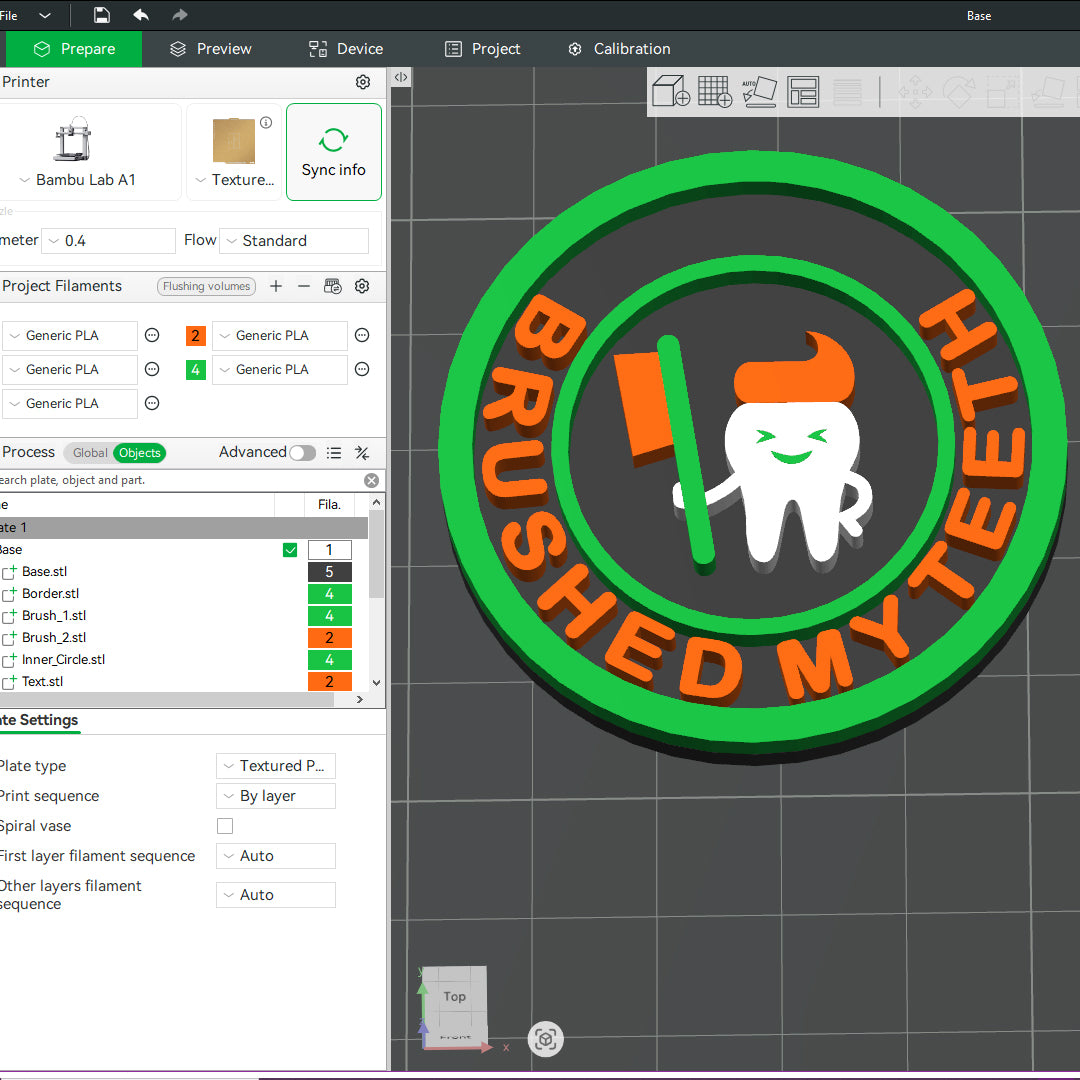Click the add filament plus icon
Screen dimensions: 1080x1080
276,286
